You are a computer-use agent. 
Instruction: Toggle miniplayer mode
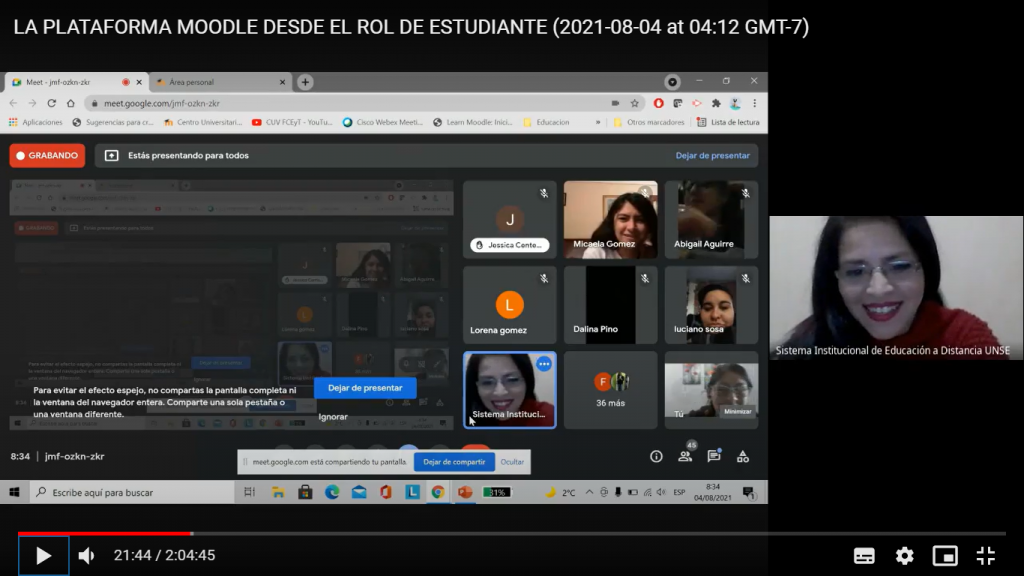[x=945, y=556]
